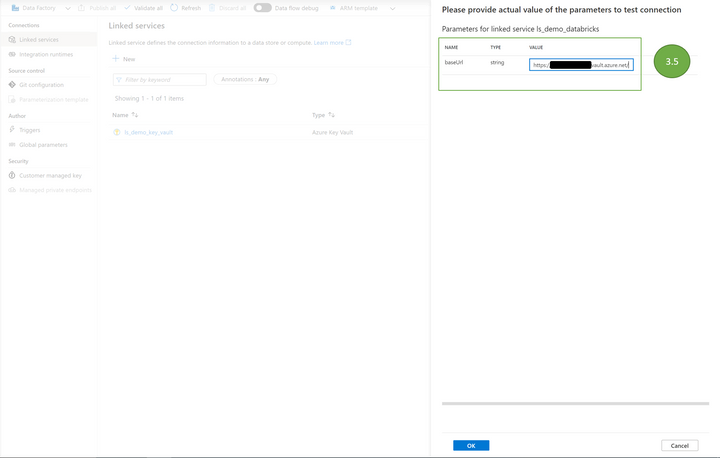Viewport: 720px width, 458px height.
Task: Open the Annotations : Any filter
Action: [x=245, y=79]
